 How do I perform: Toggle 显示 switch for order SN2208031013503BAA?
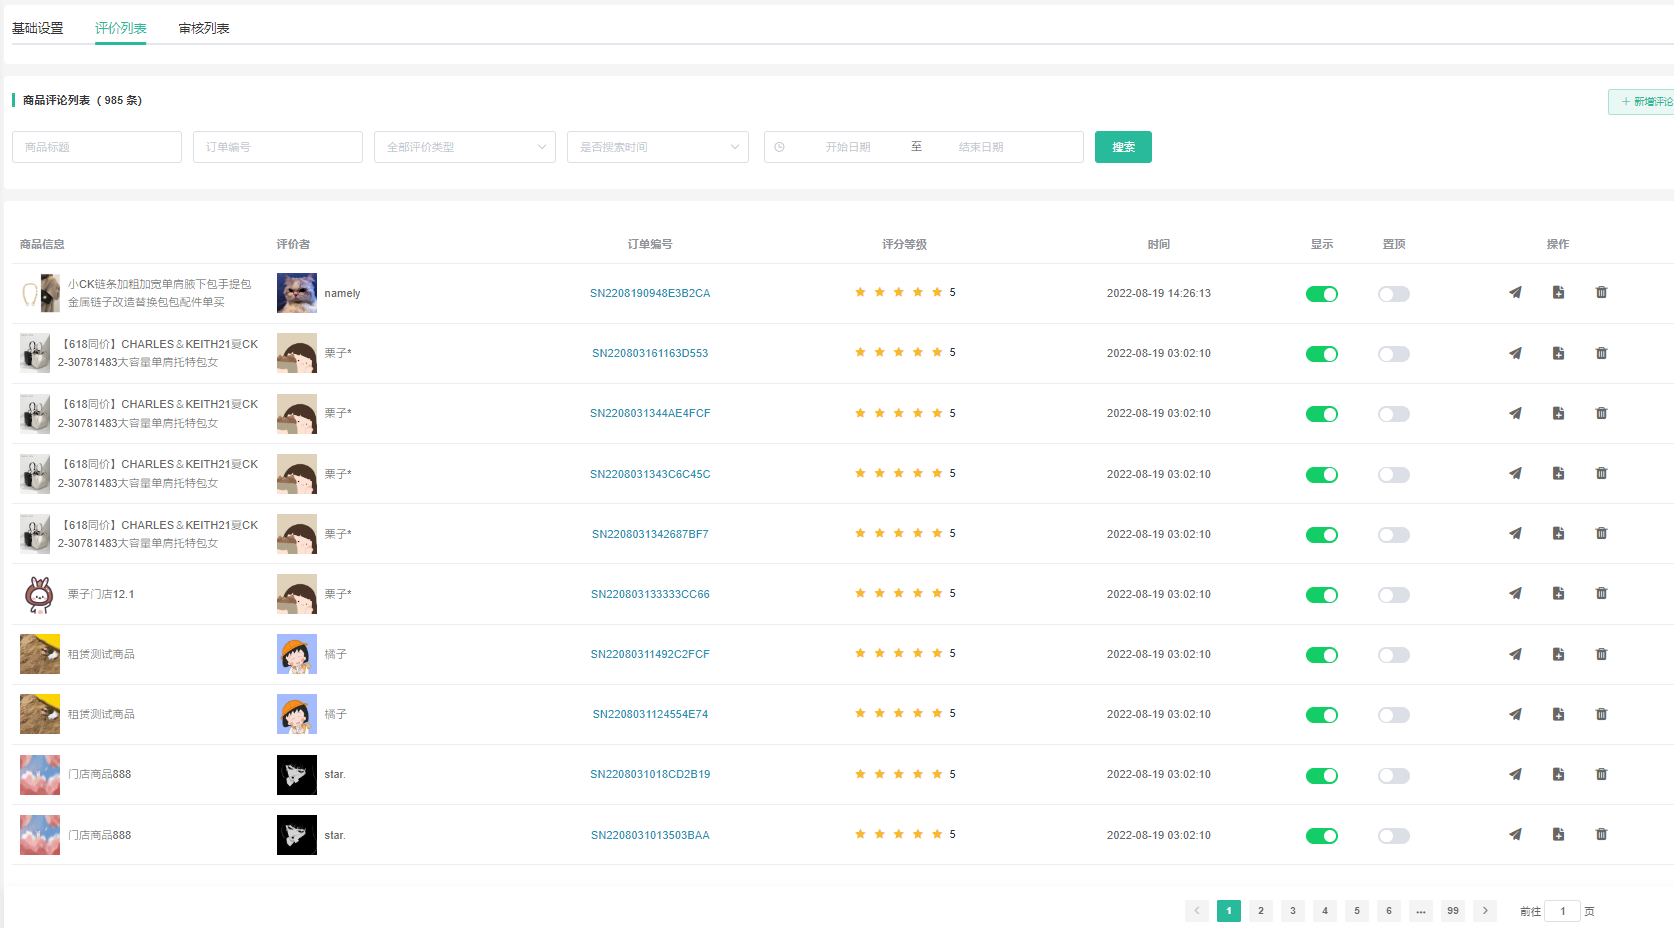[1321, 836]
